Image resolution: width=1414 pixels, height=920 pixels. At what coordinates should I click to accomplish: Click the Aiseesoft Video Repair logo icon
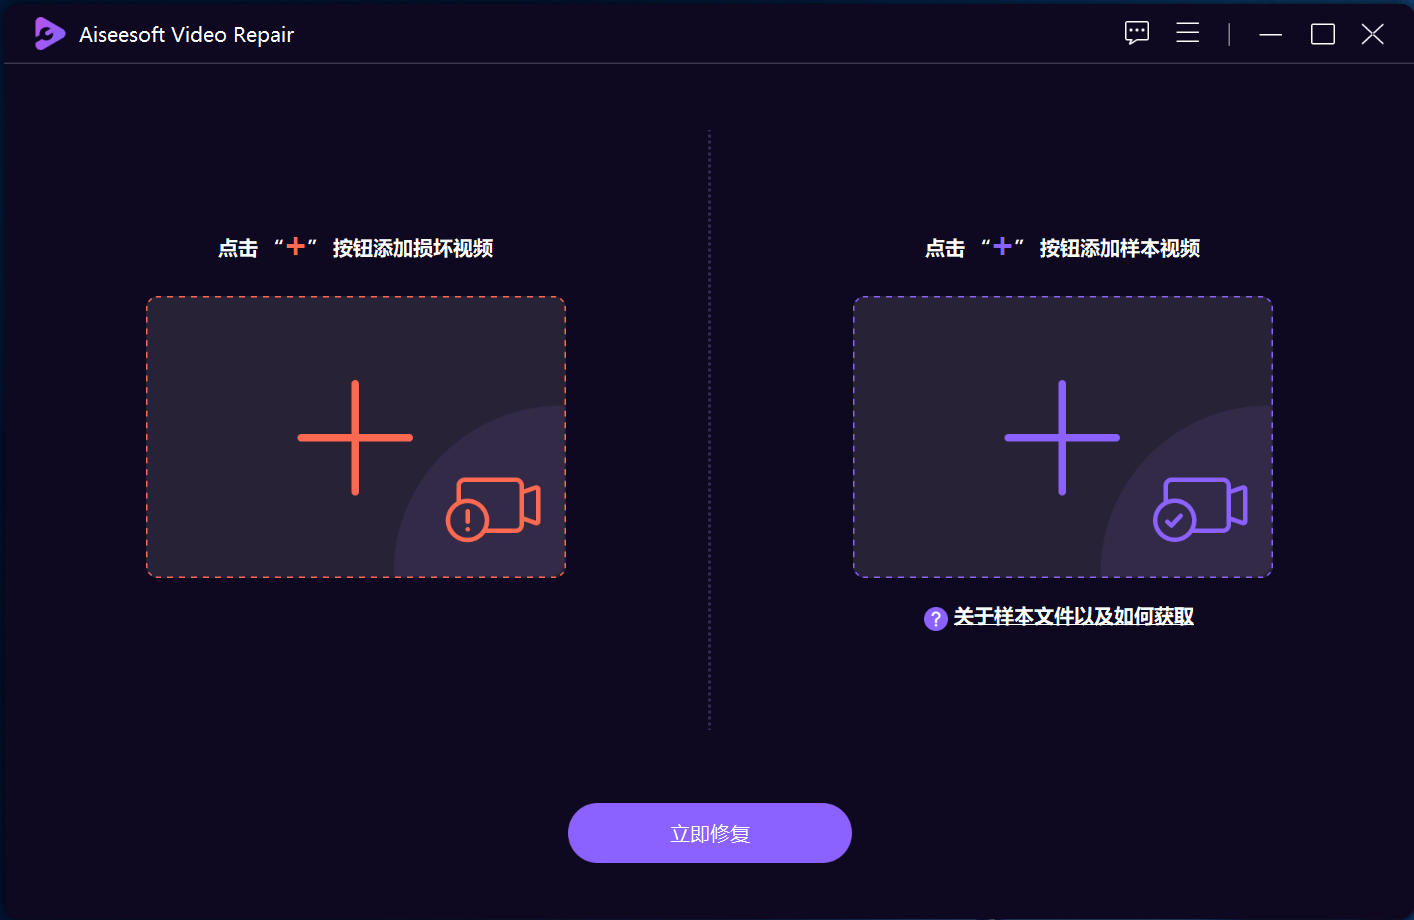(49, 34)
